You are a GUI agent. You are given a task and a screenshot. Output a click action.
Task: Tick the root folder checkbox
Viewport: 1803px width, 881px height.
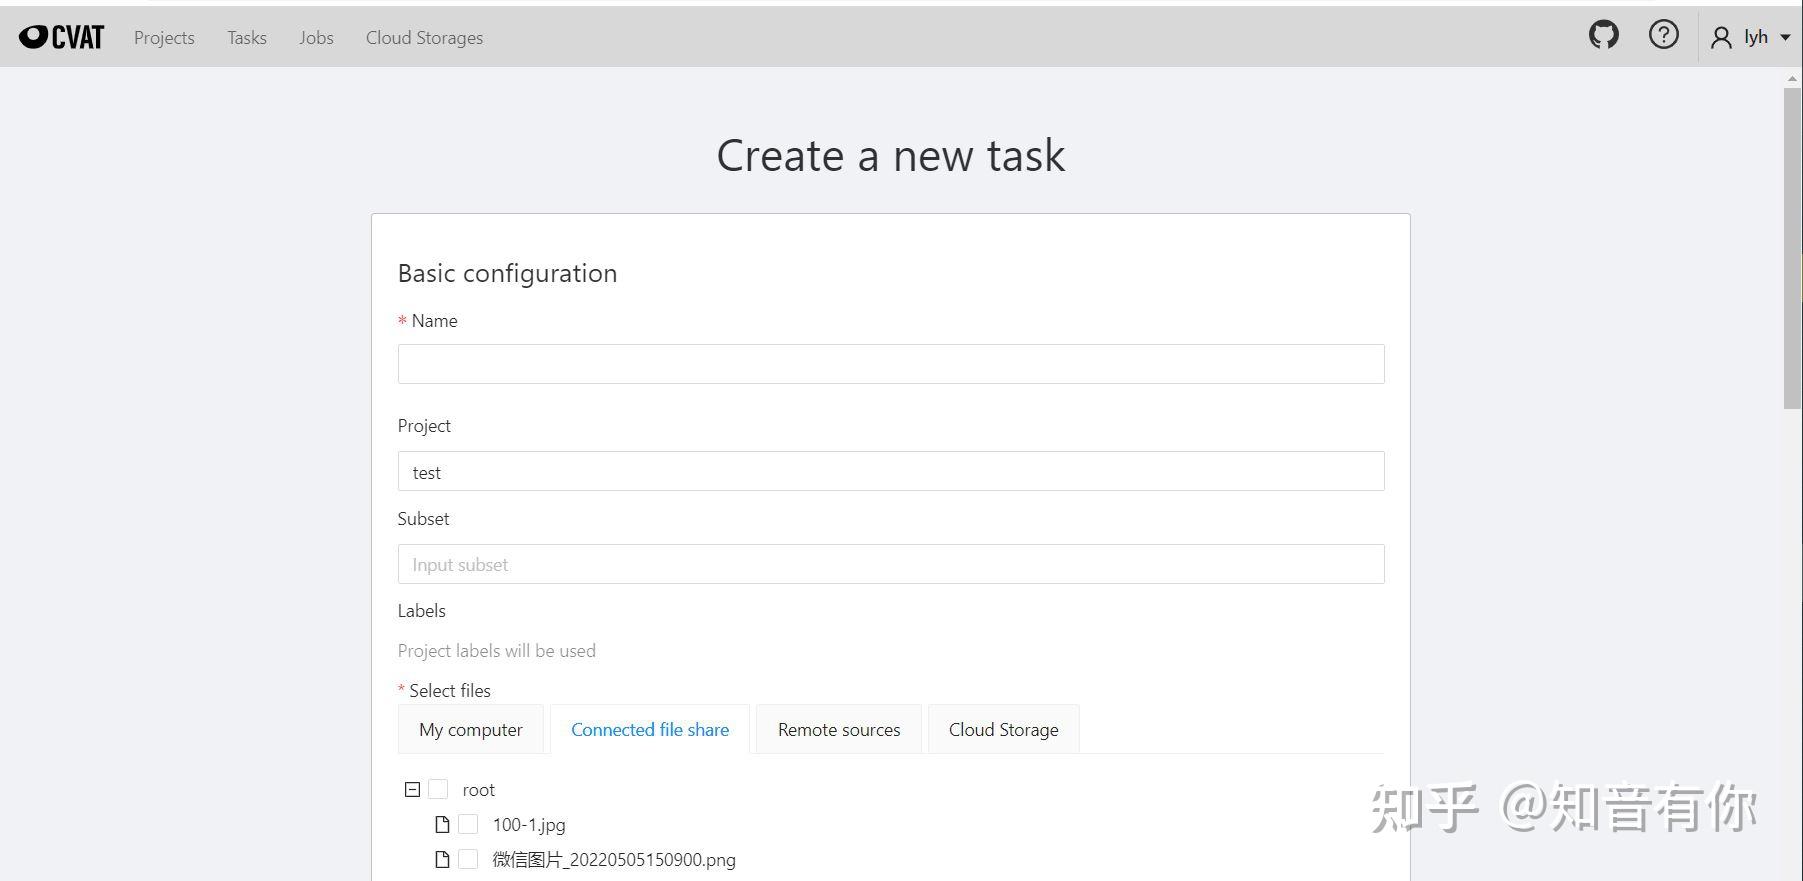(438, 790)
